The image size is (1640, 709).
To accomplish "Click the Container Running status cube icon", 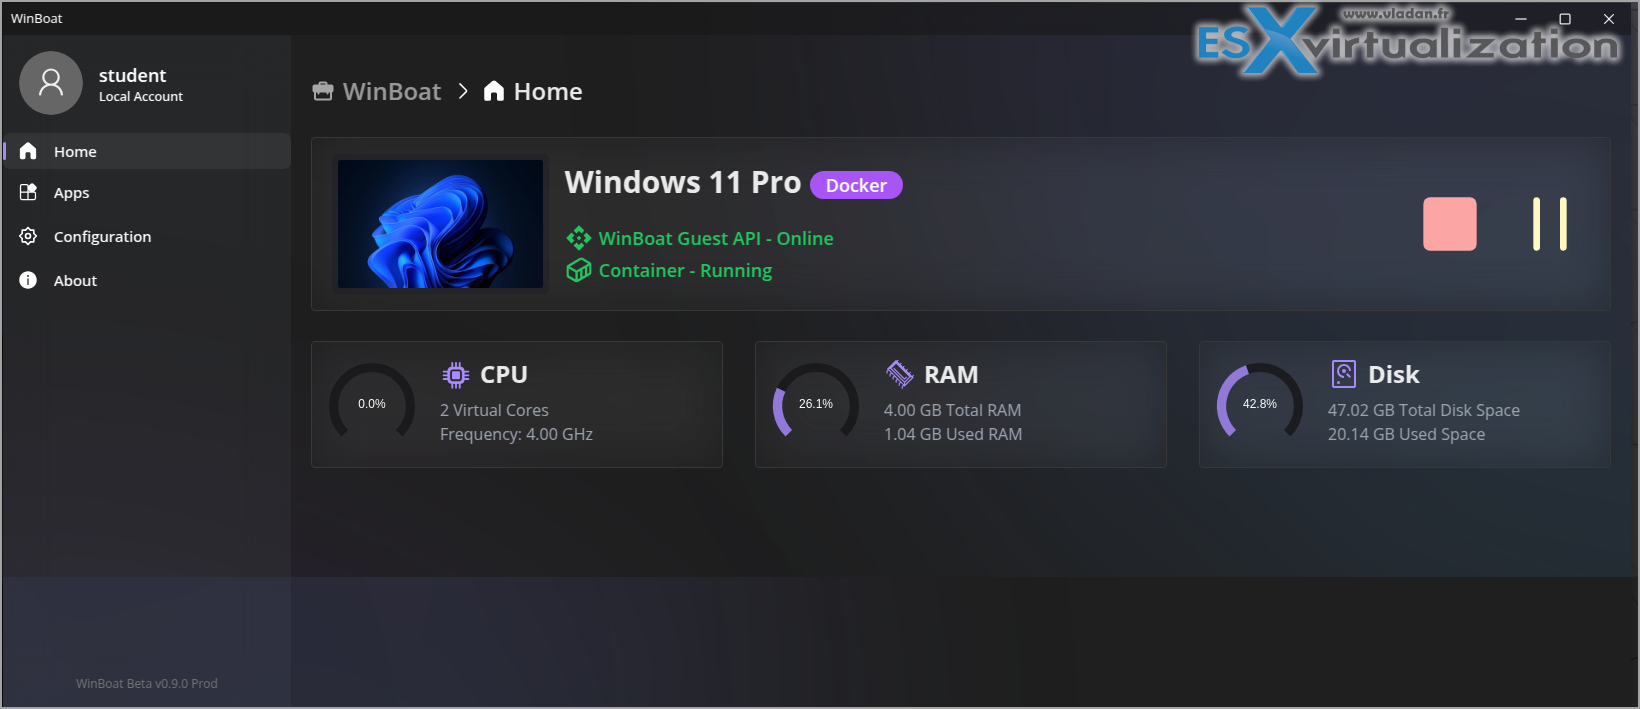I will pyautogui.click(x=579, y=271).
